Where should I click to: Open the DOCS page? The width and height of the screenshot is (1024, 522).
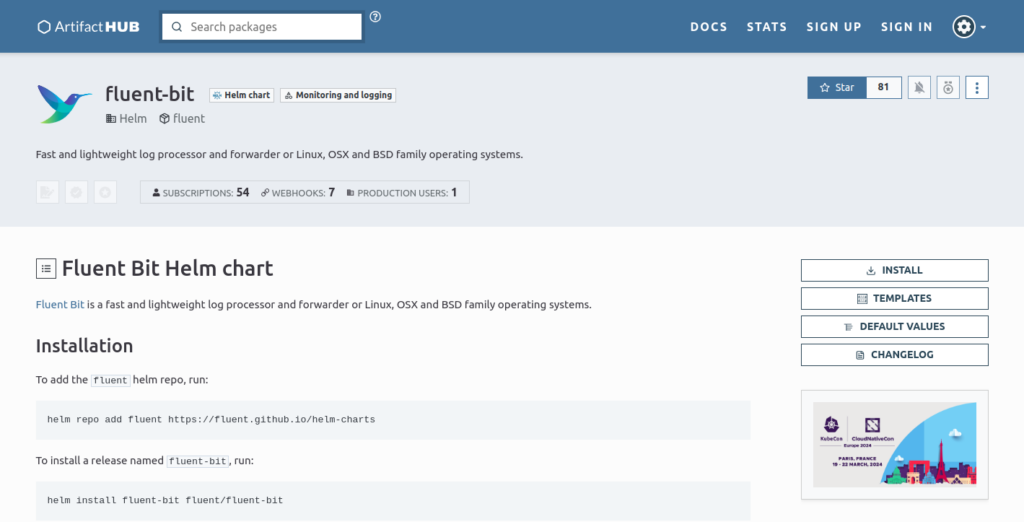[708, 27]
